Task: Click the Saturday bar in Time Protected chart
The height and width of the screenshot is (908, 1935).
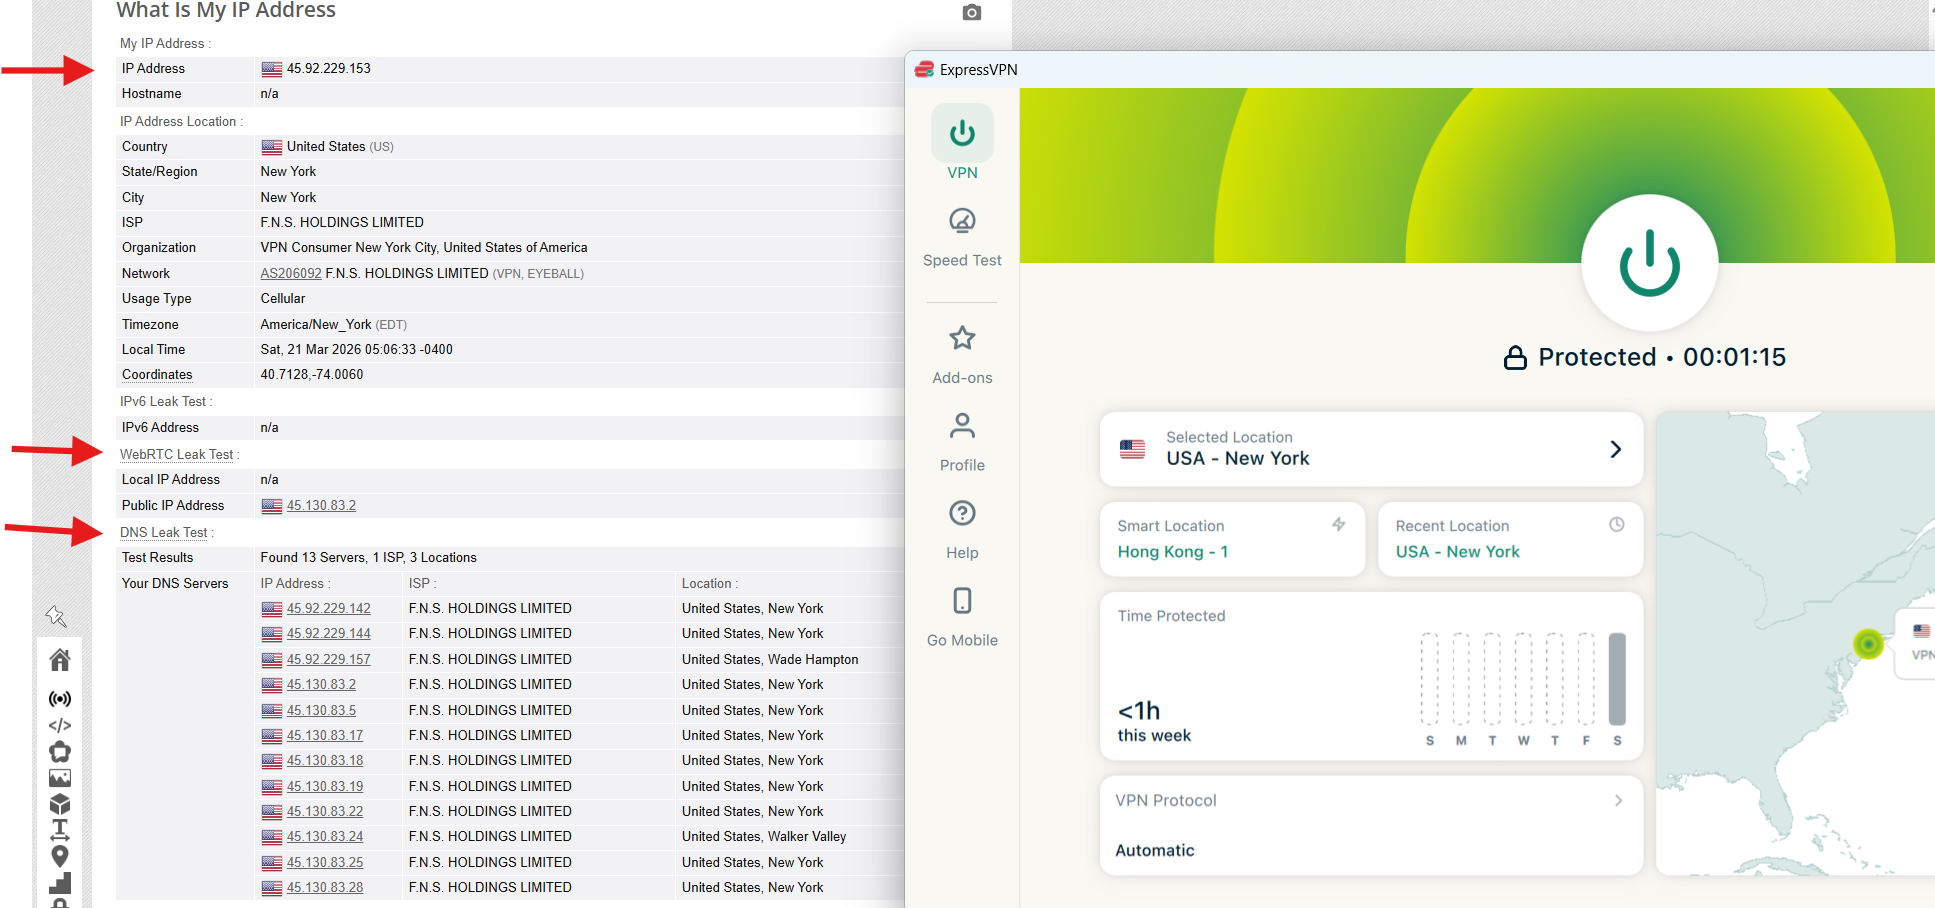Action: [x=1617, y=678]
